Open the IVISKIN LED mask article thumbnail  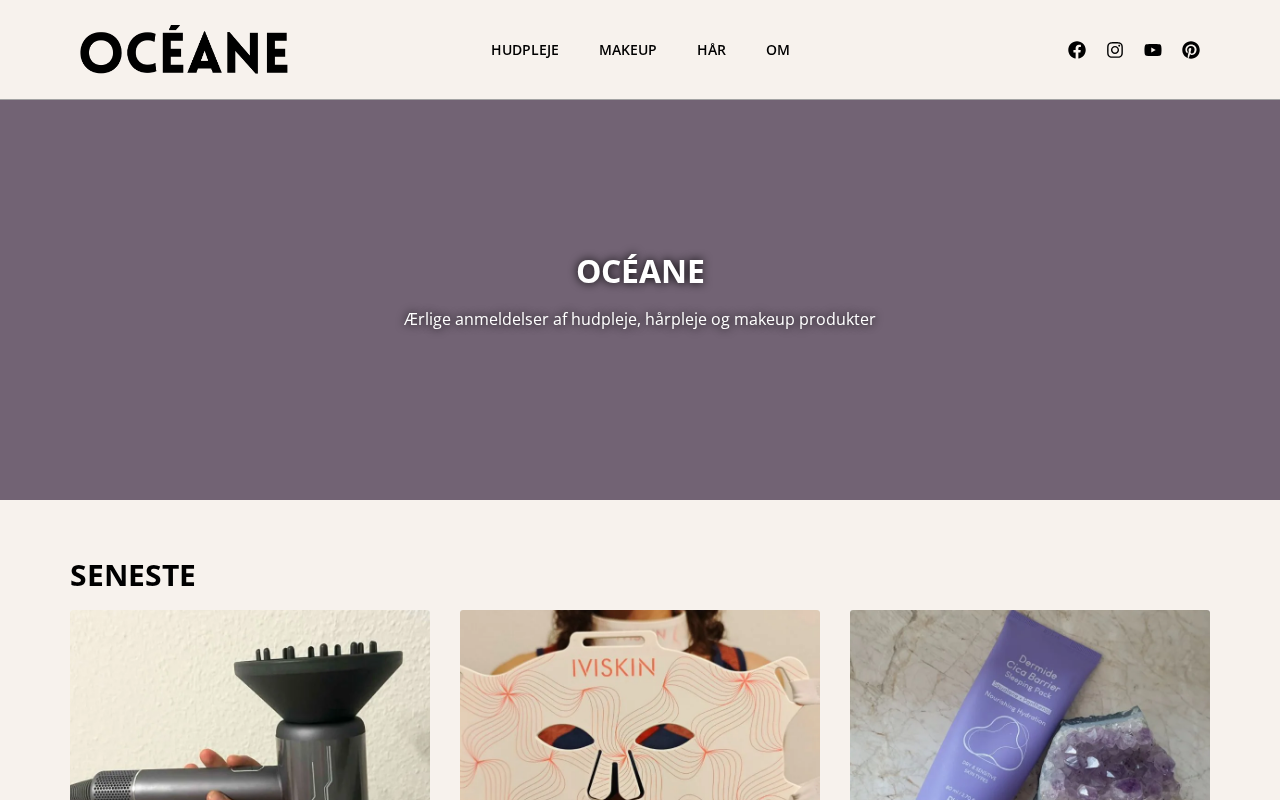640,705
